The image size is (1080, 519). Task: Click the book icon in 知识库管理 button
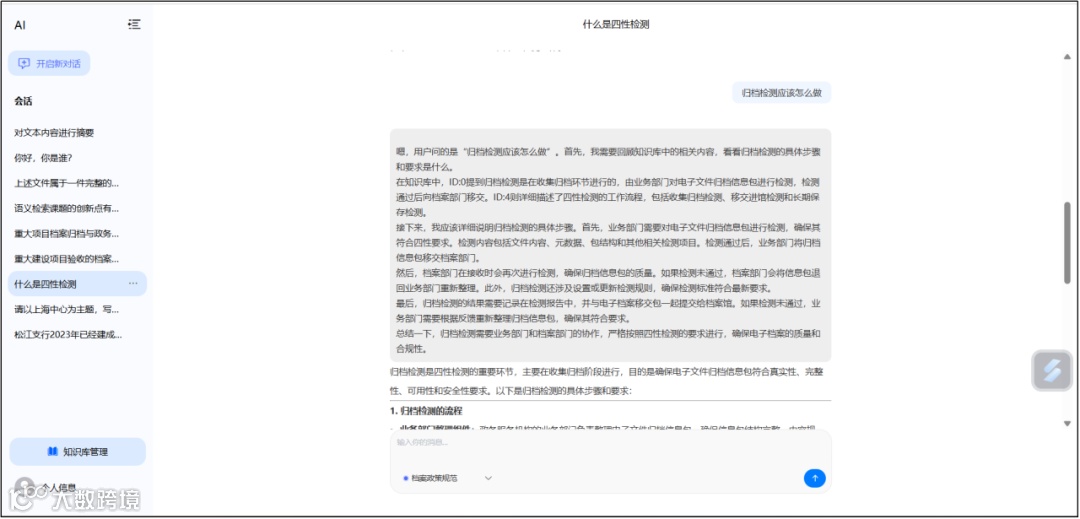[52, 452]
